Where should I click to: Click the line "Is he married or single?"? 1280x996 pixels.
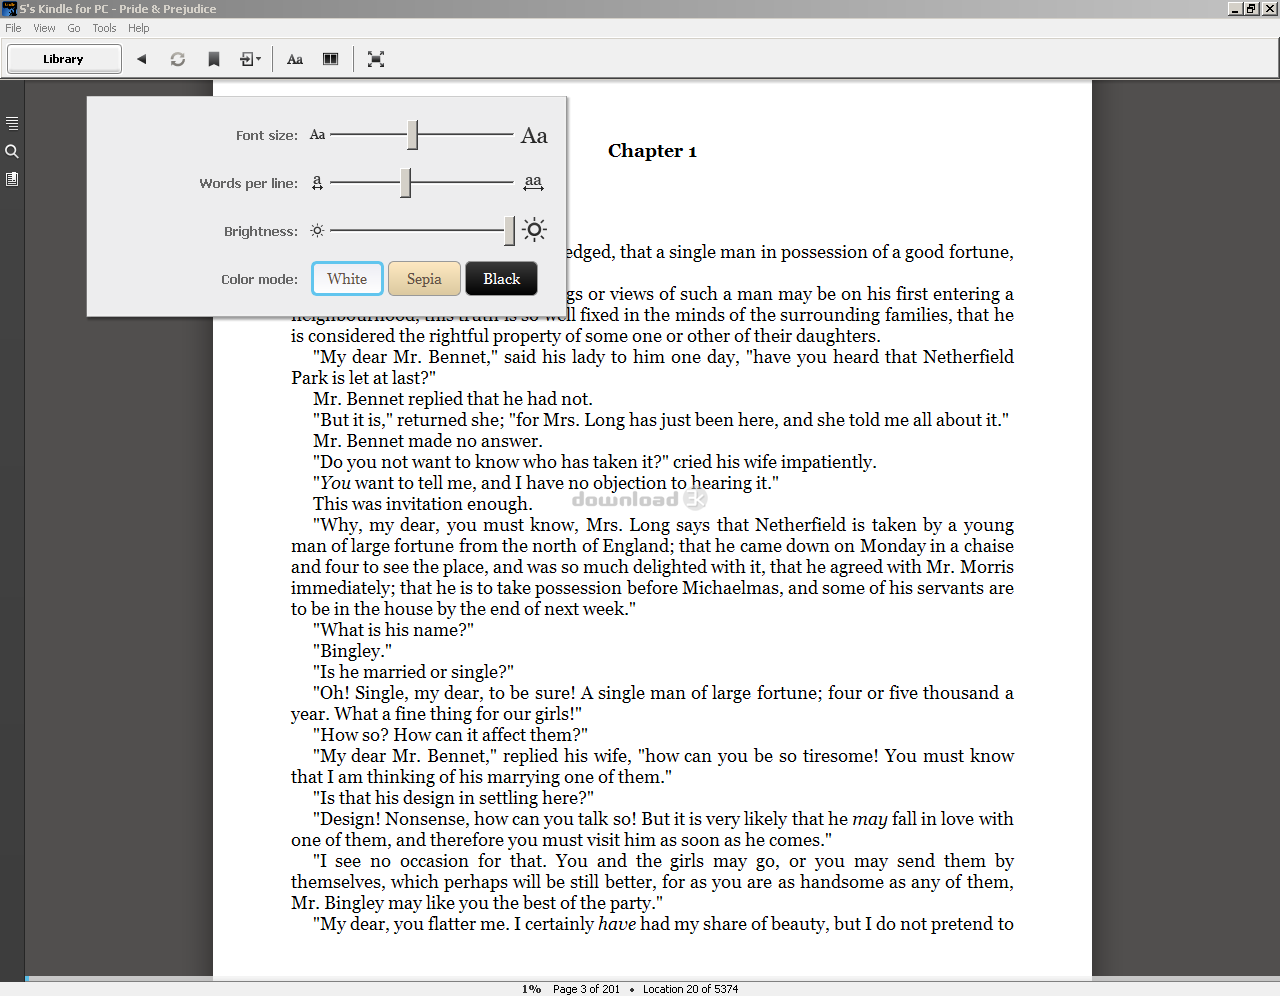(413, 672)
